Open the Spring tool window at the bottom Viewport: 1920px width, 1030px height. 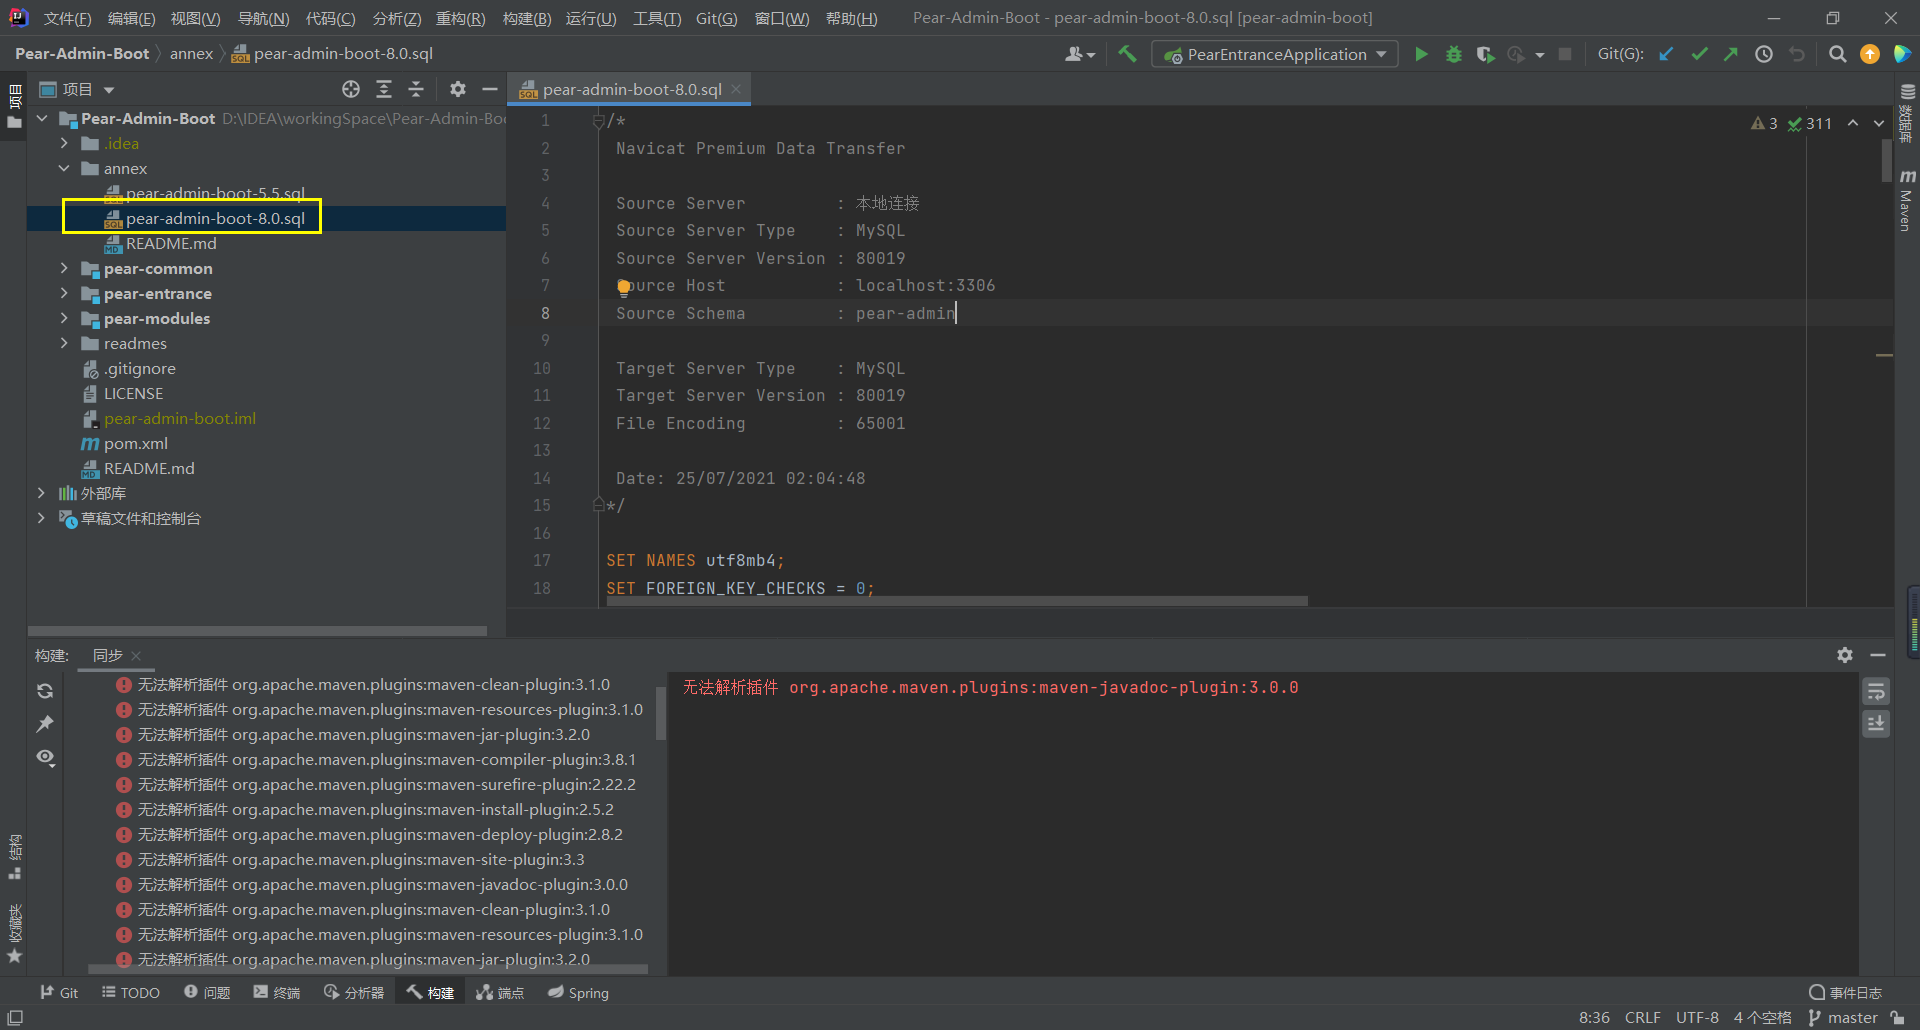578,992
